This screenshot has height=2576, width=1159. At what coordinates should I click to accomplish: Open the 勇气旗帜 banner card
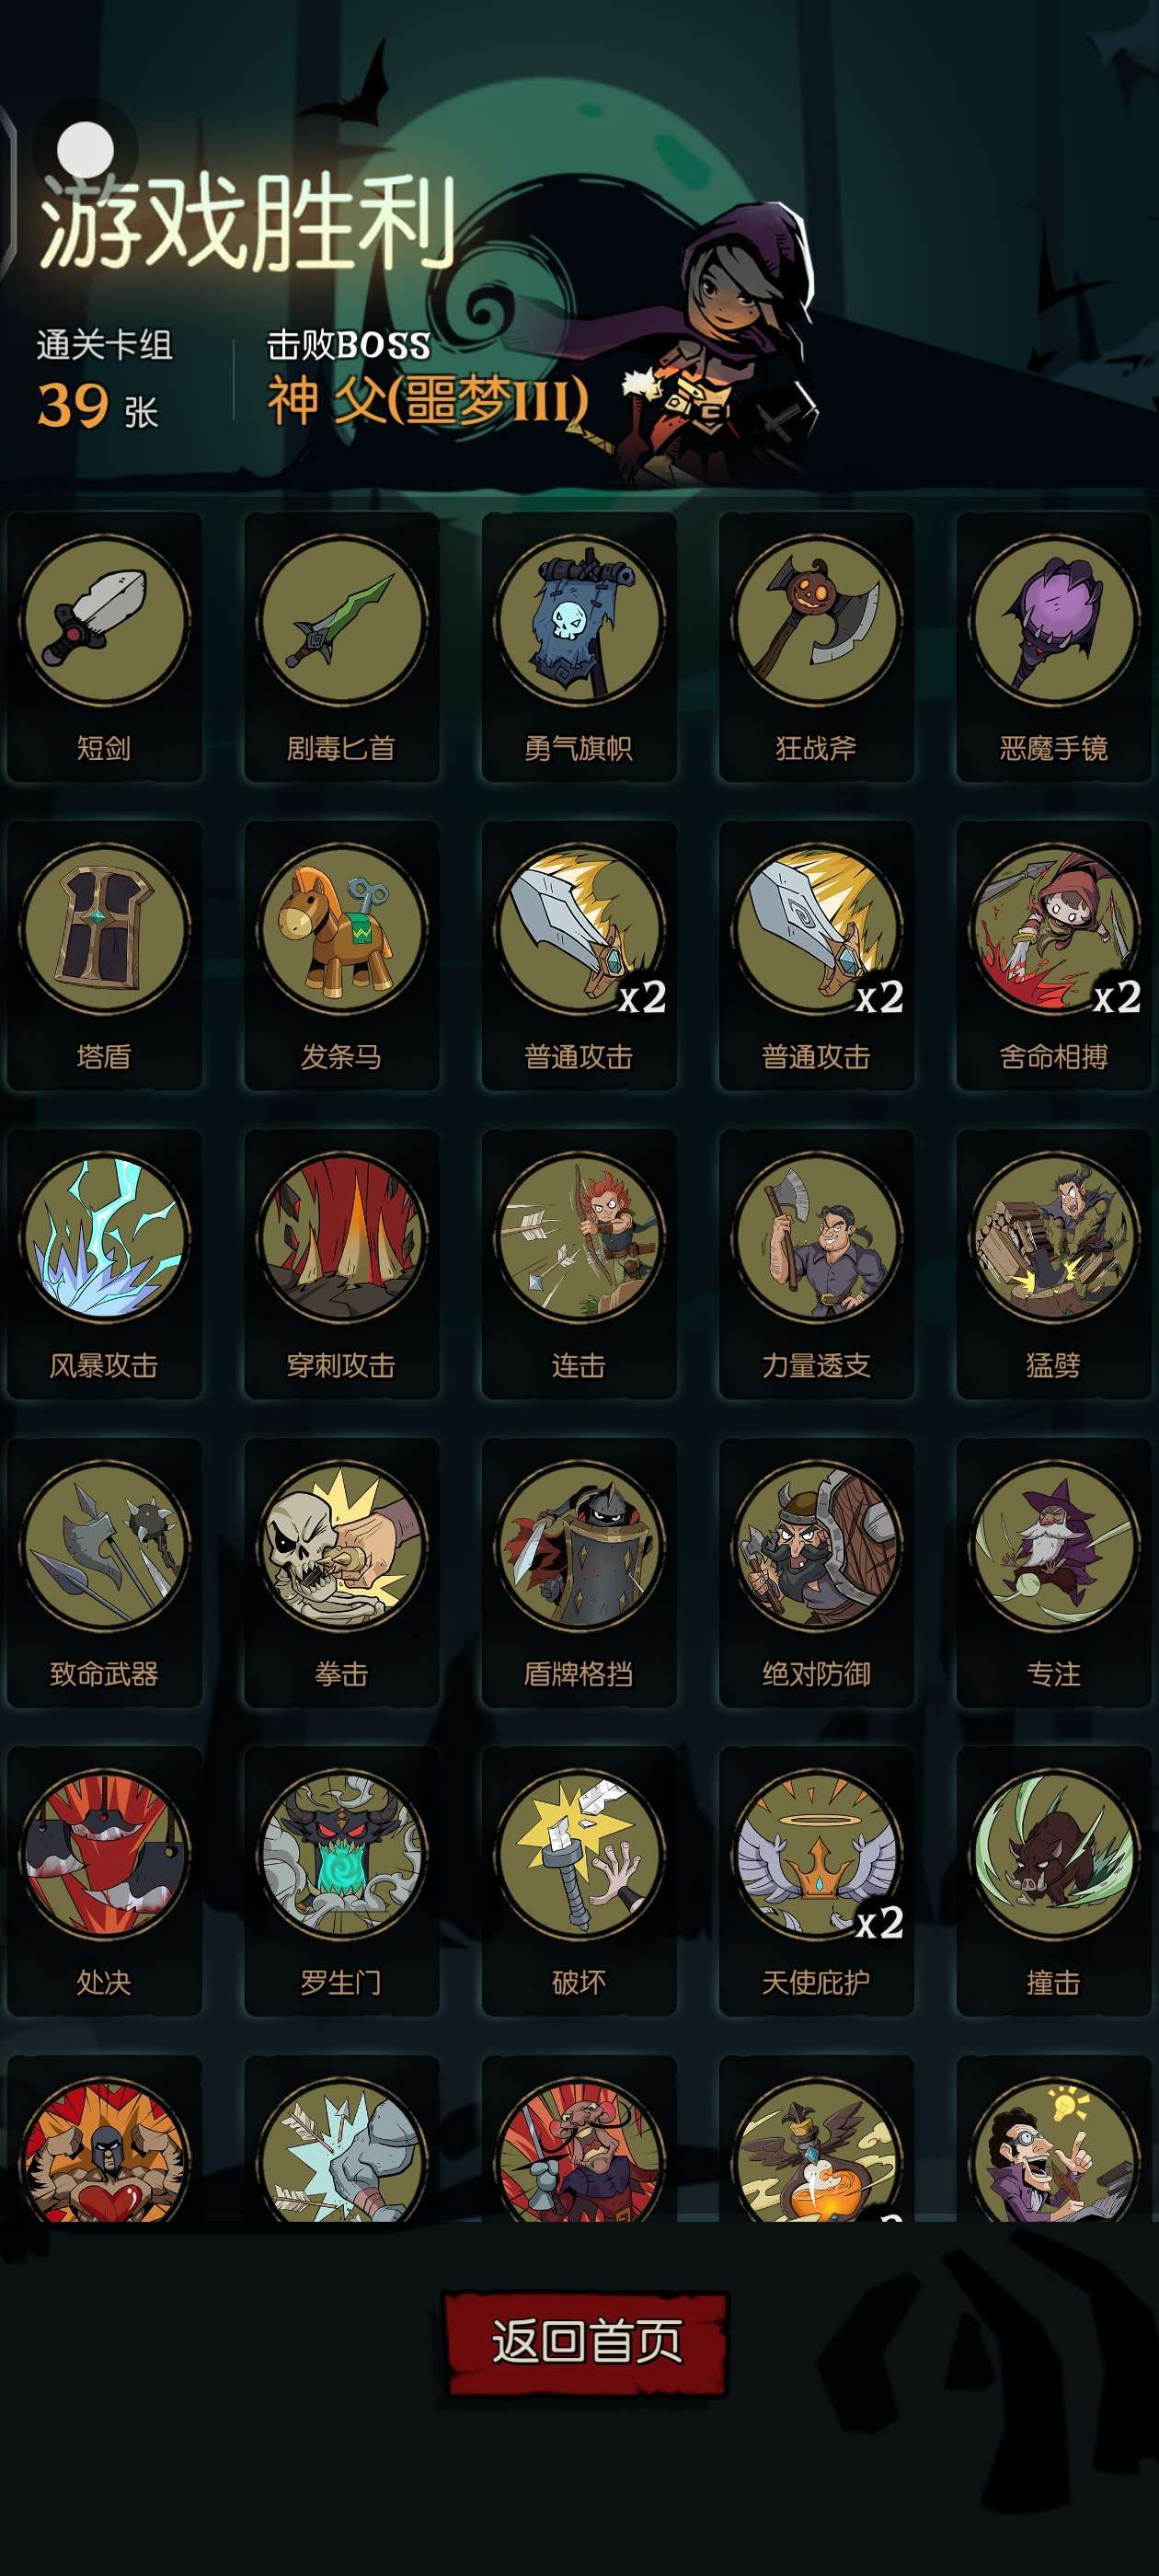(579, 647)
